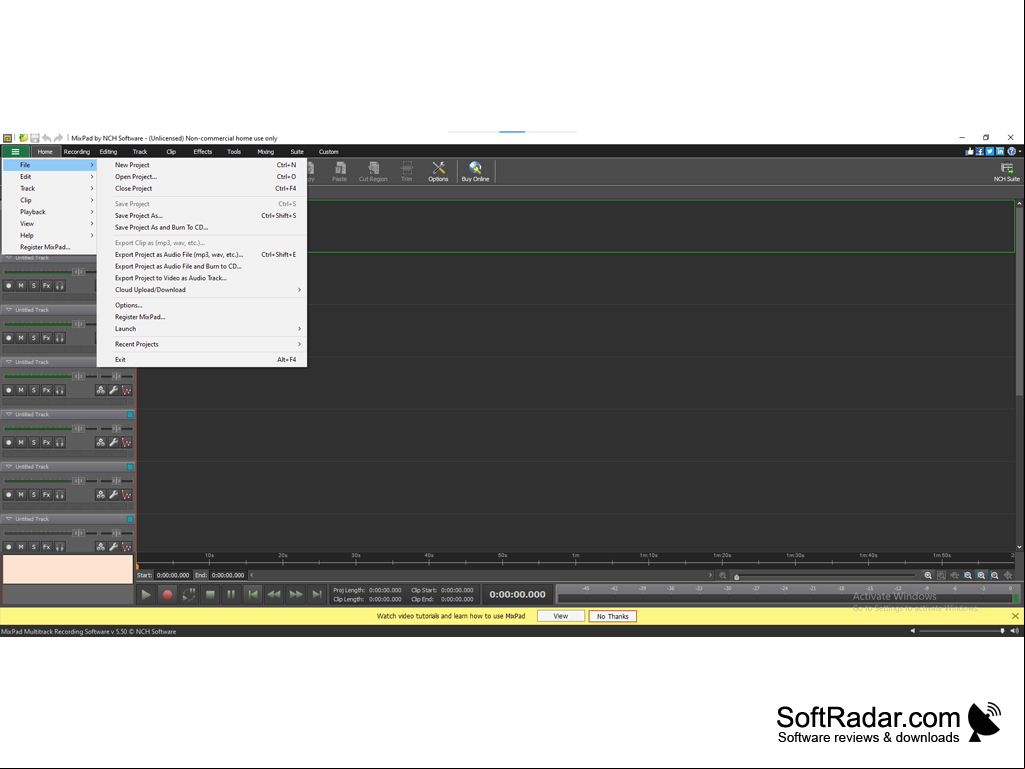Click View in the yellow tutorial bar
Viewport: 1025px width, 769px height.
point(560,616)
